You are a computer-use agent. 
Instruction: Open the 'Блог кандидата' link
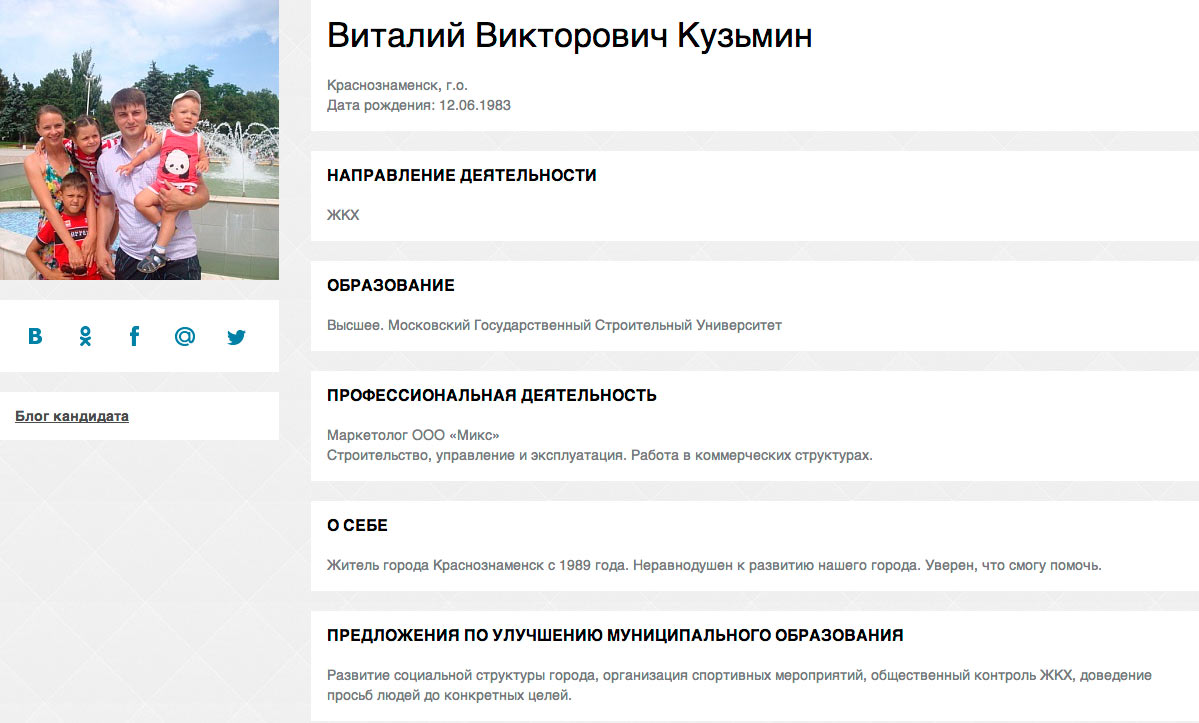[72, 416]
